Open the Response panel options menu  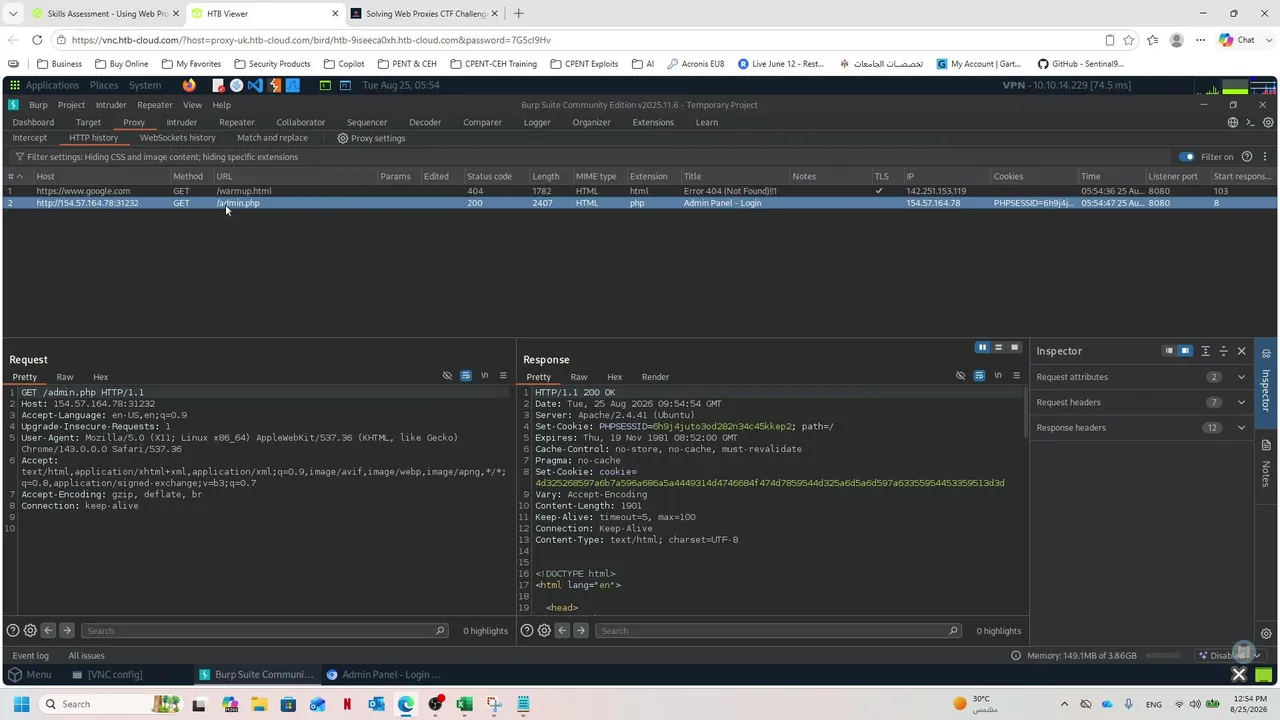point(1016,376)
